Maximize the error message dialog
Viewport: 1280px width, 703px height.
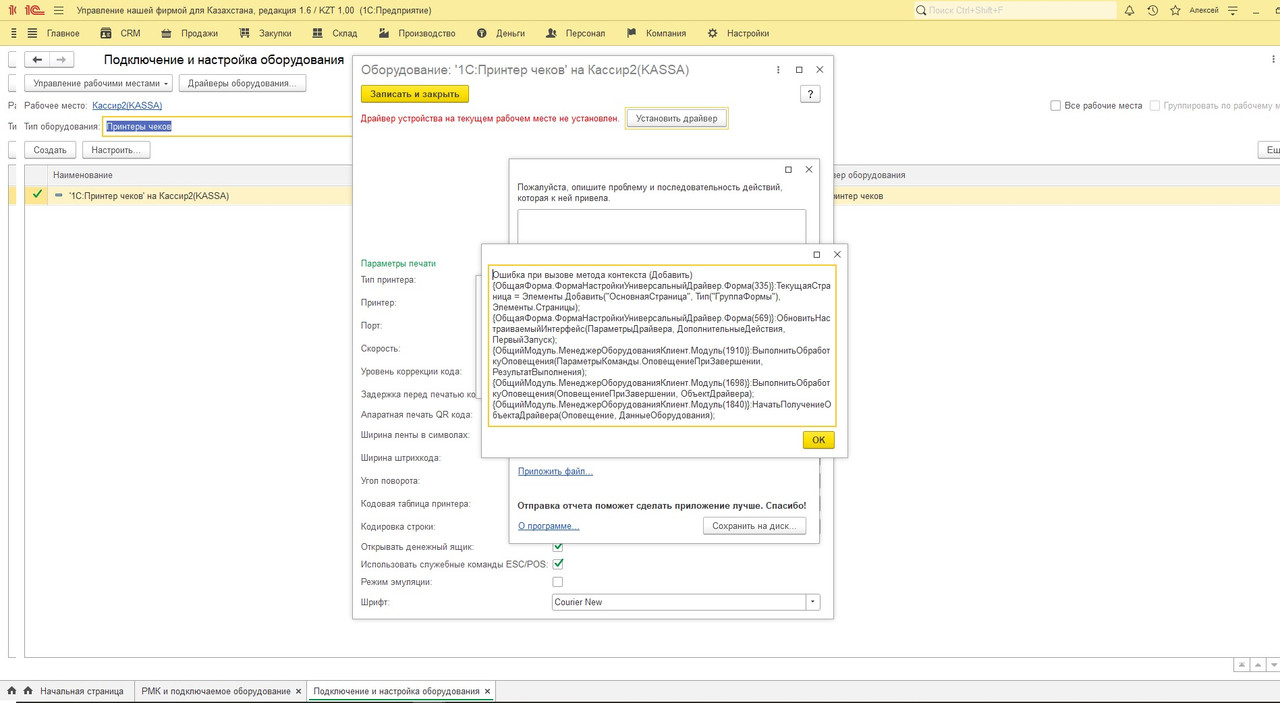816,255
